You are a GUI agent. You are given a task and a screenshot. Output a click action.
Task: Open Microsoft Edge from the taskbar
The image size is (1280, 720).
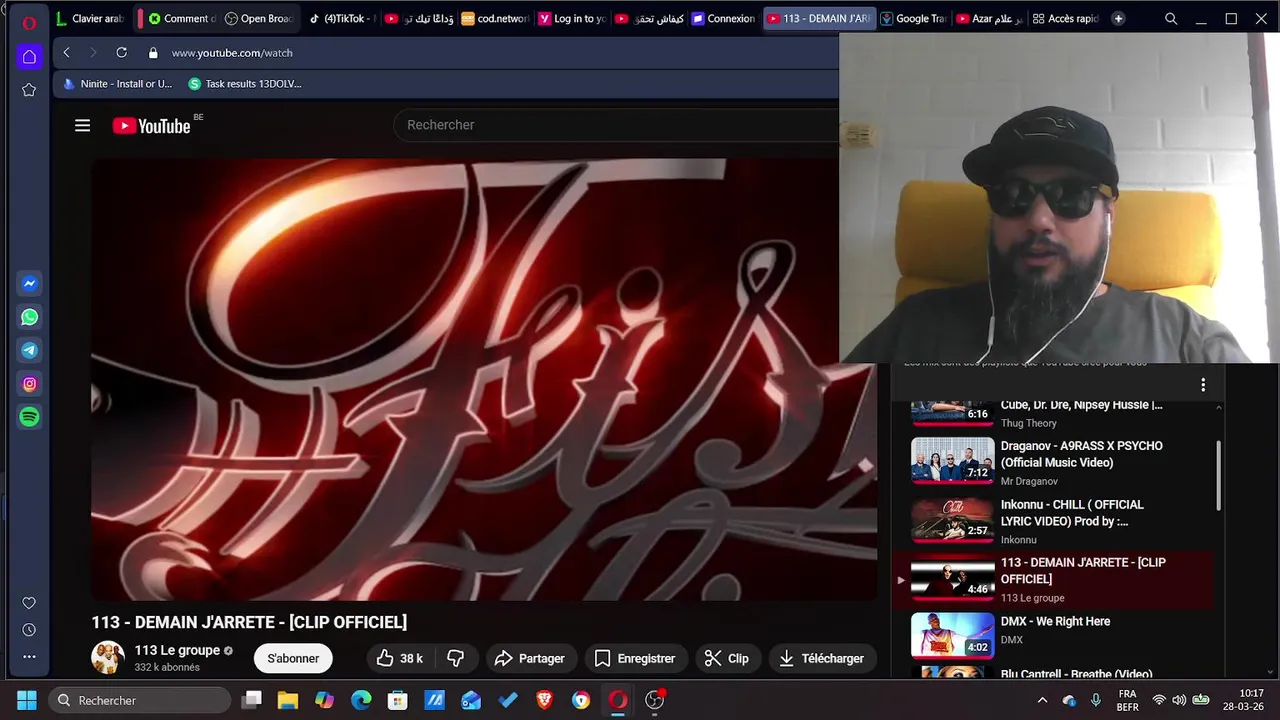point(361,700)
